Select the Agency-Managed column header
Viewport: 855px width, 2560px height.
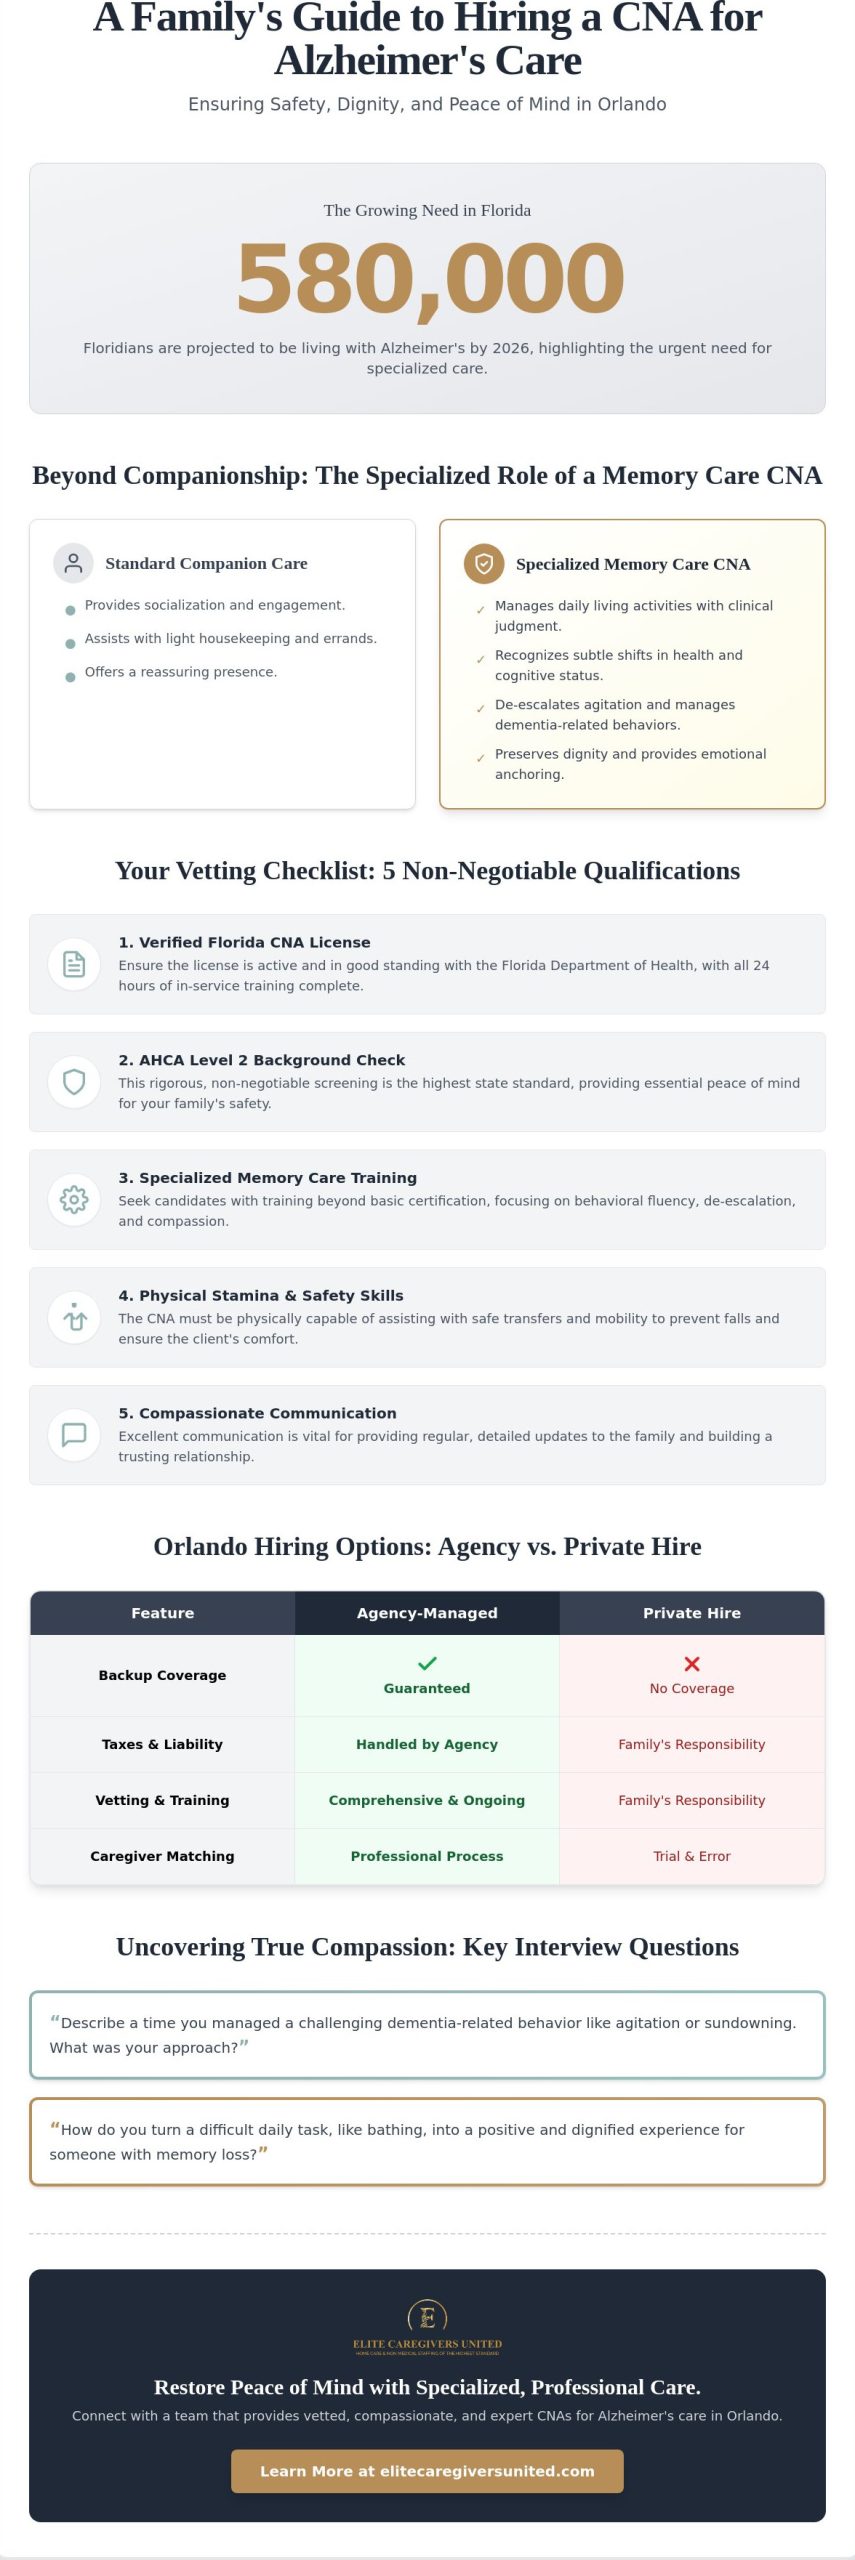(427, 1613)
